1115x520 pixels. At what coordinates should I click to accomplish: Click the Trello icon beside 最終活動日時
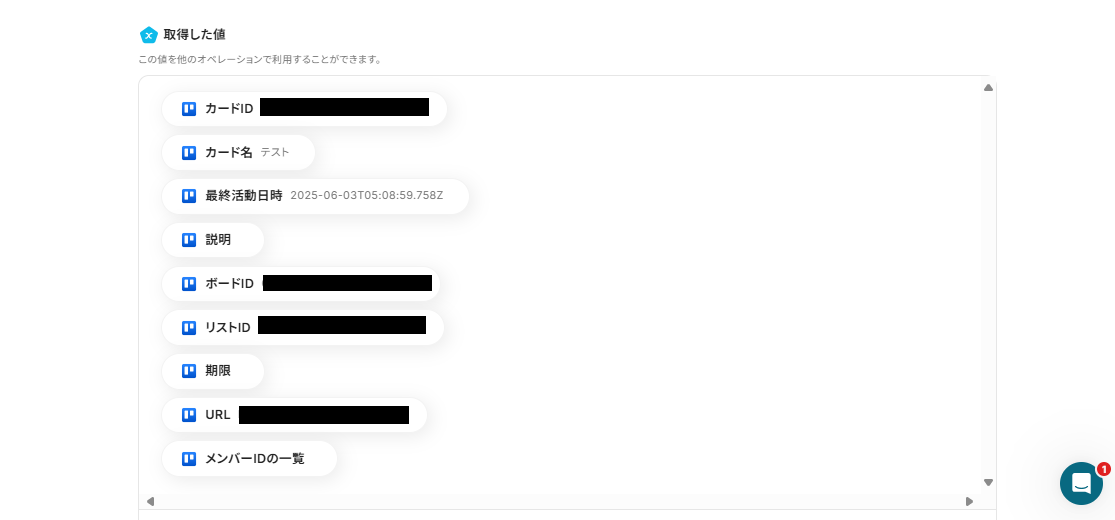pos(188,196)
